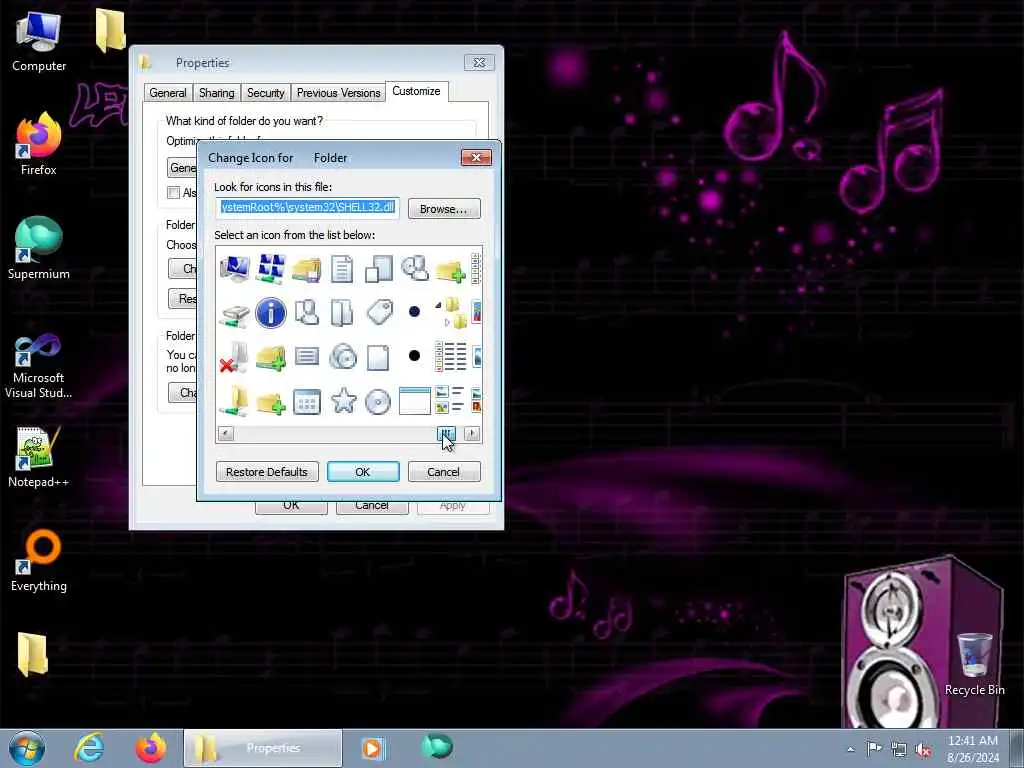Open the Supermium desktop shortcut
The image size is (1024, 768).
[x=39, y=248]
